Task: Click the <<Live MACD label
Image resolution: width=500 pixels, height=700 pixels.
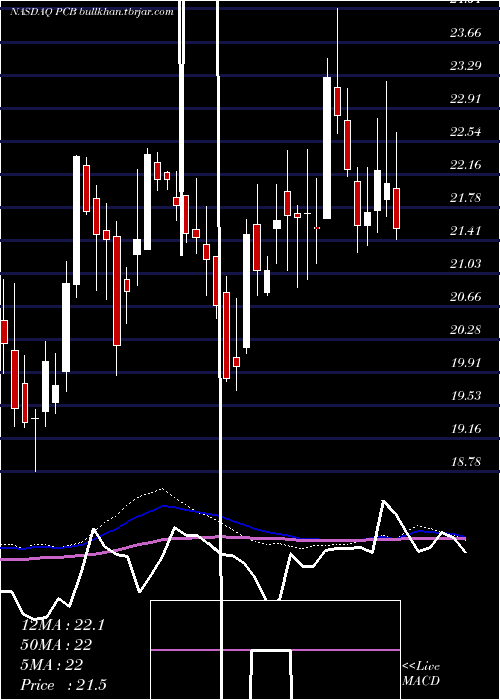Action: click(421, 673)
